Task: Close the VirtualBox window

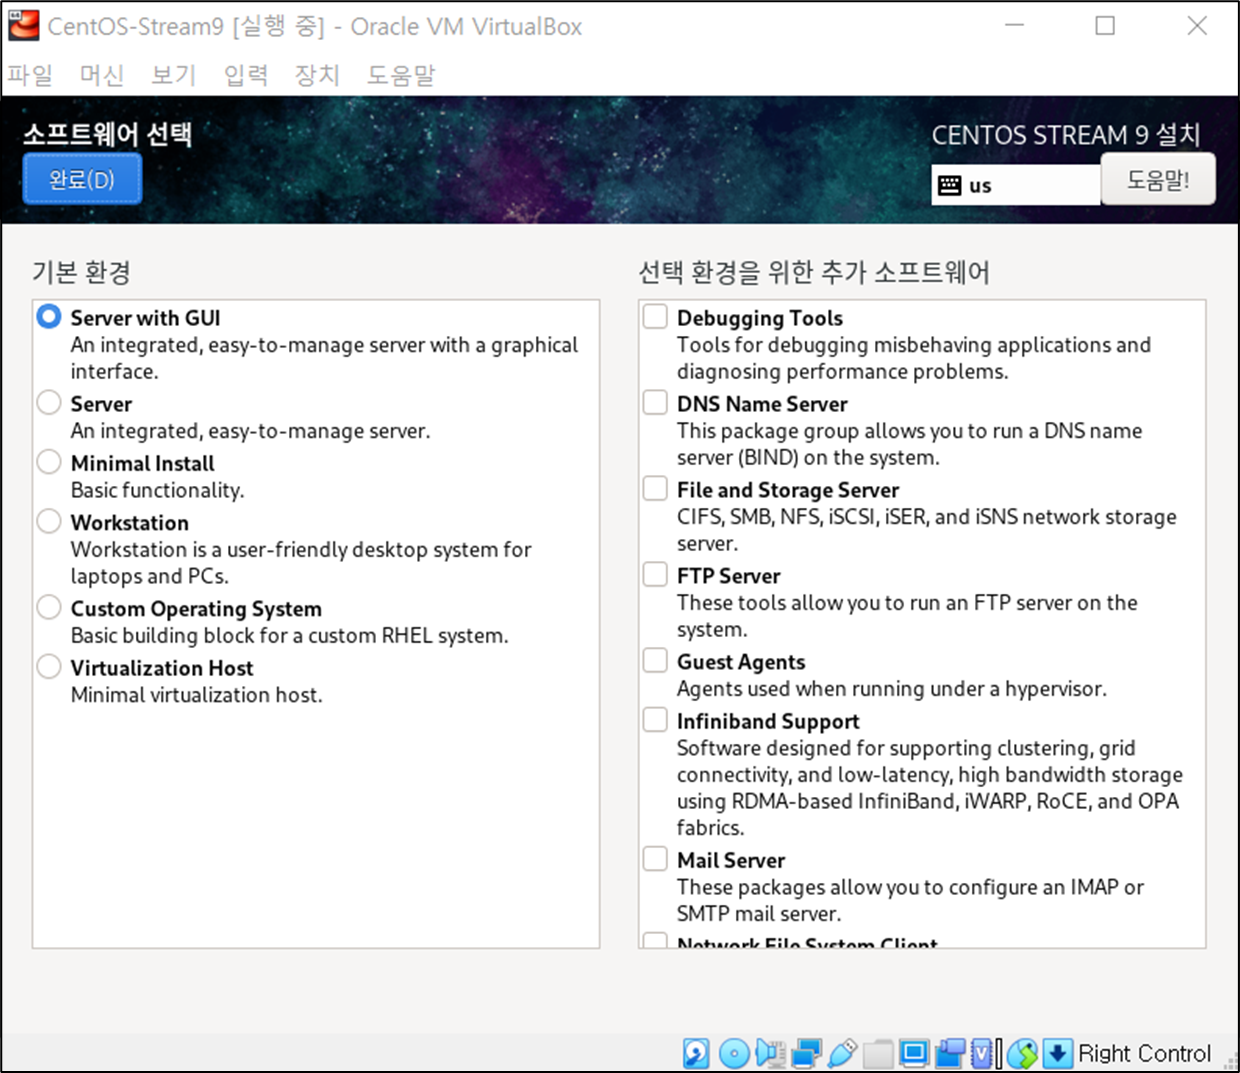Action: point(1197,26)
